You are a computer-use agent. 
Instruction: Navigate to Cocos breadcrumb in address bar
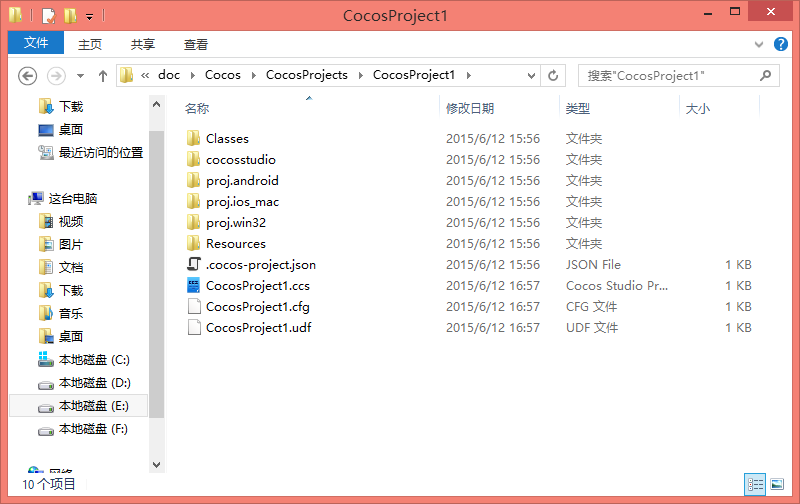tap(222, 75)
